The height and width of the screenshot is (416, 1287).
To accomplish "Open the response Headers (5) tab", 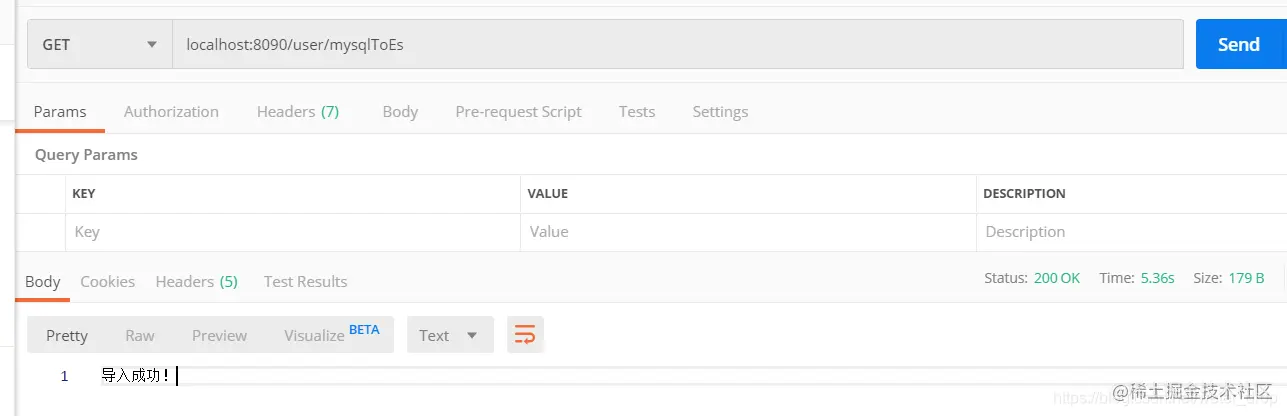I will pos(196,282).
